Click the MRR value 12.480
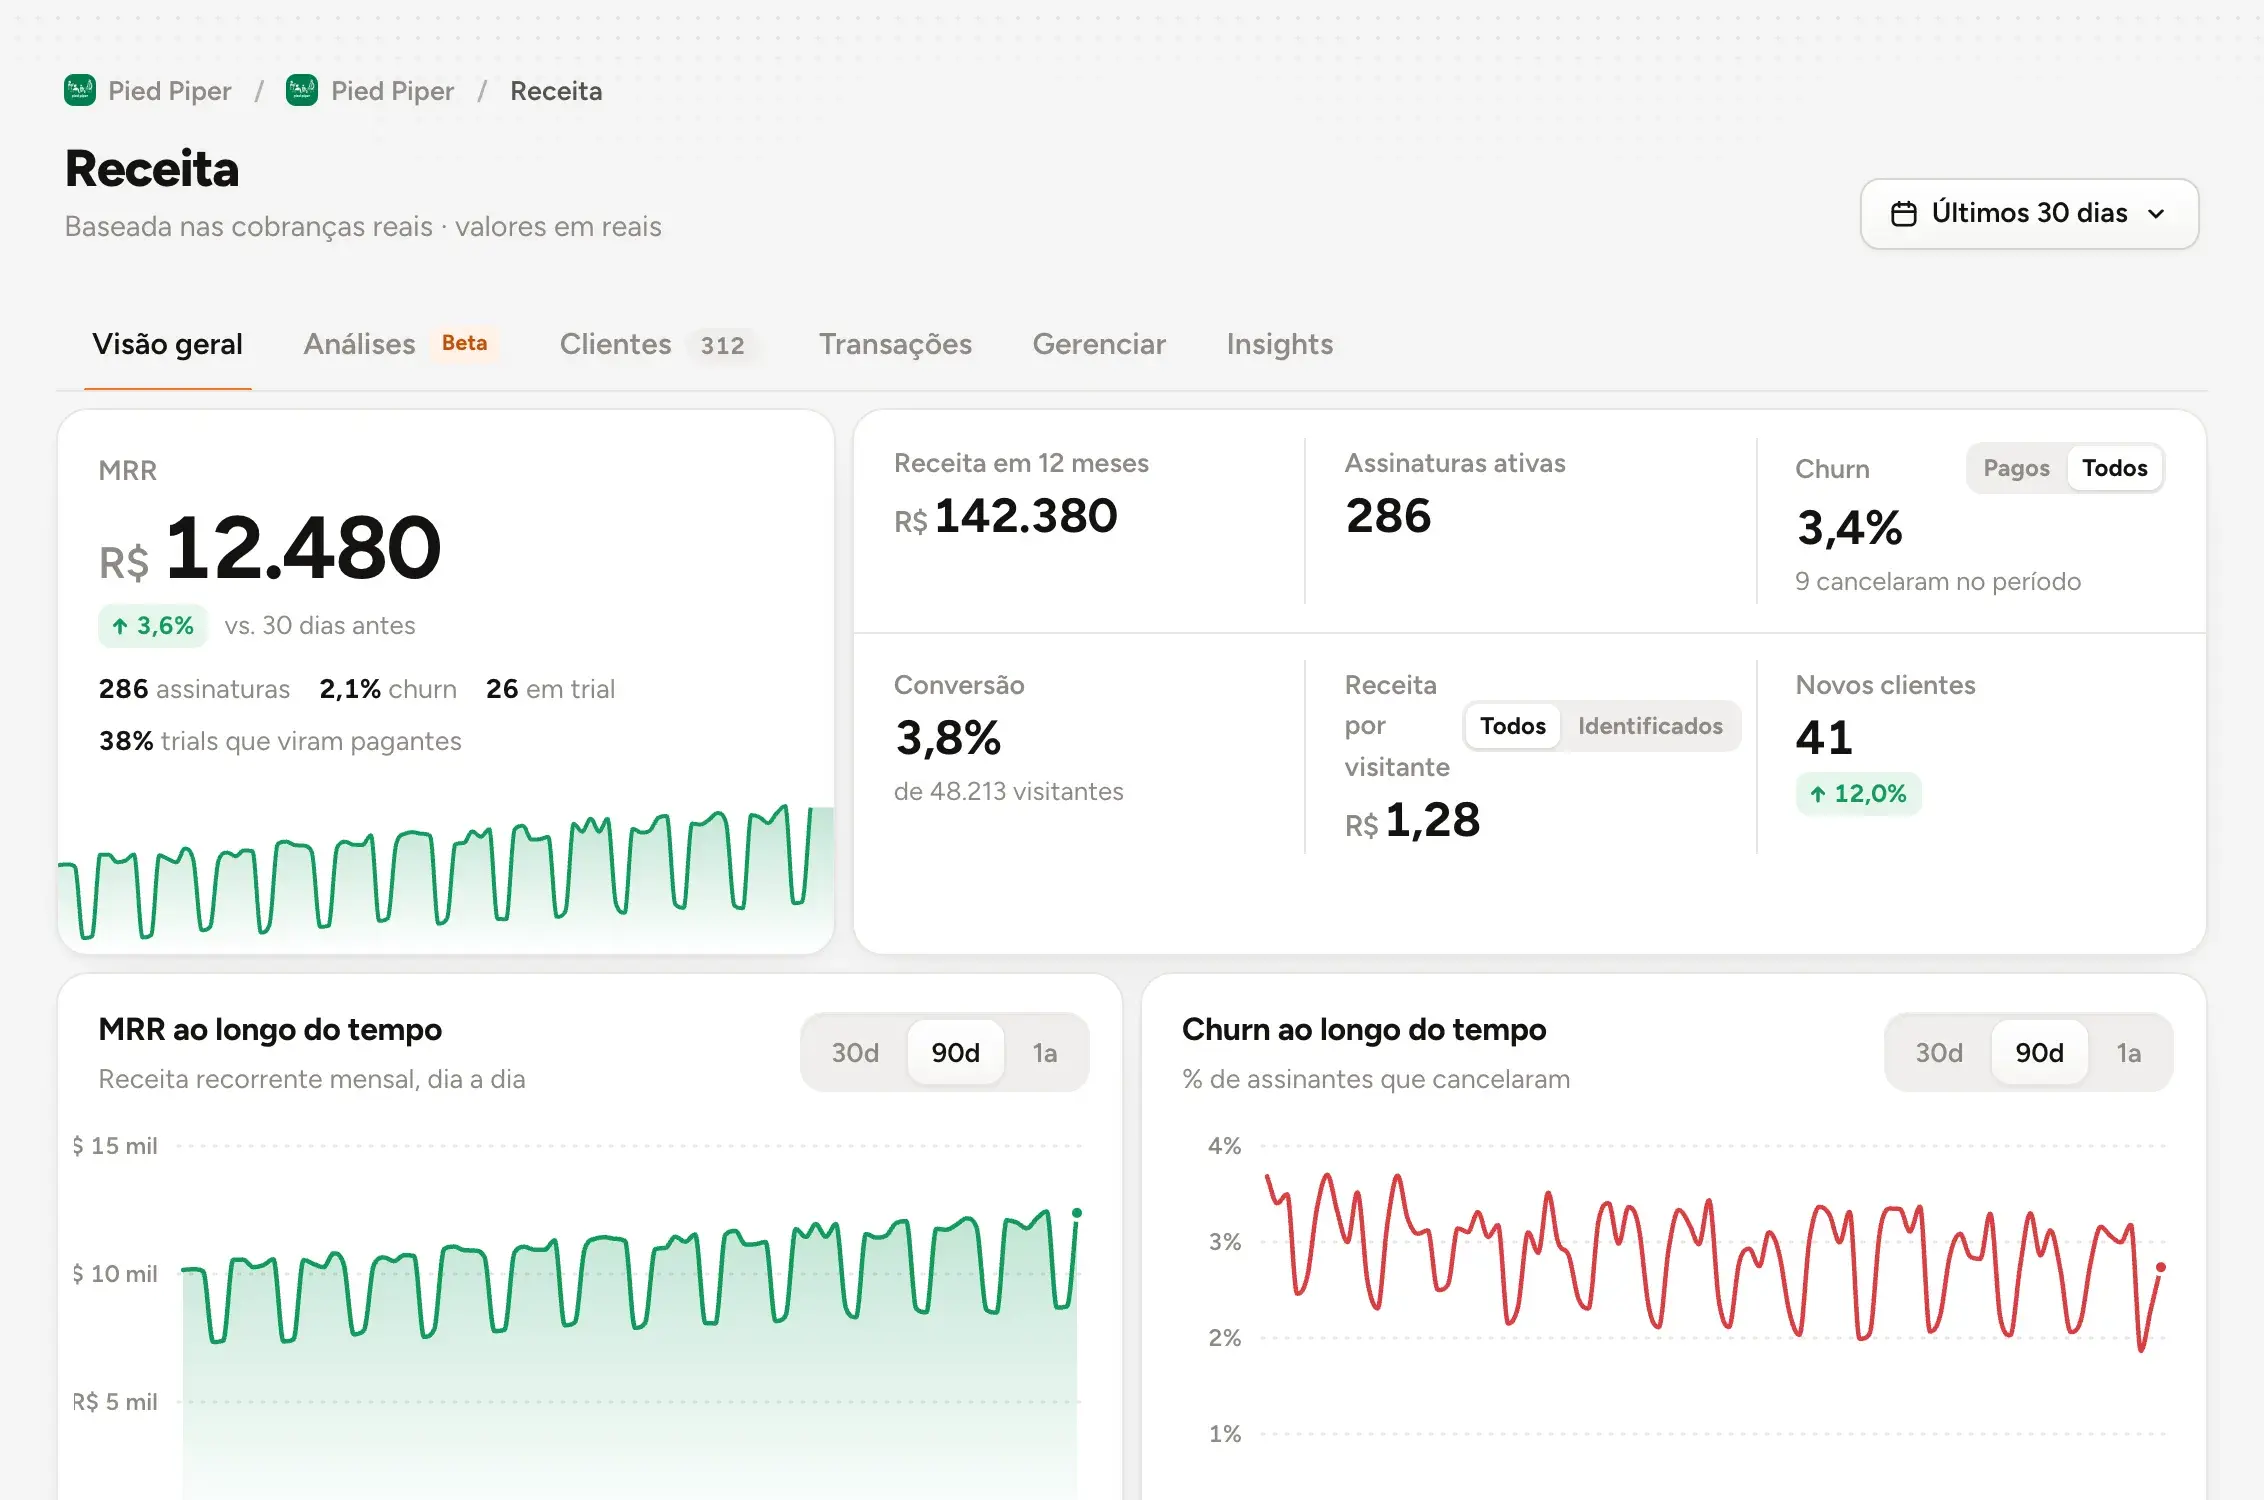 303,548
